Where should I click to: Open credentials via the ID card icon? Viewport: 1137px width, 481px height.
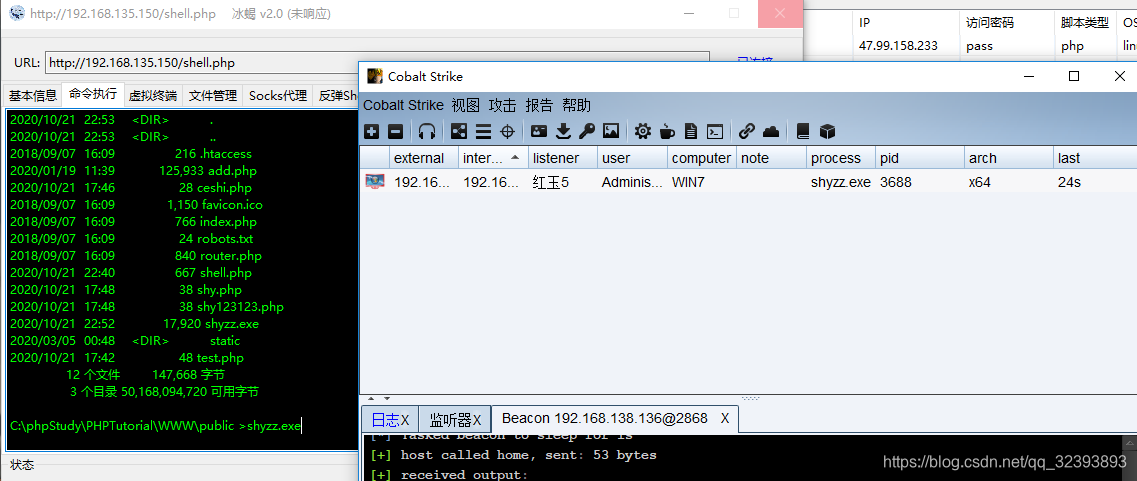539,131
